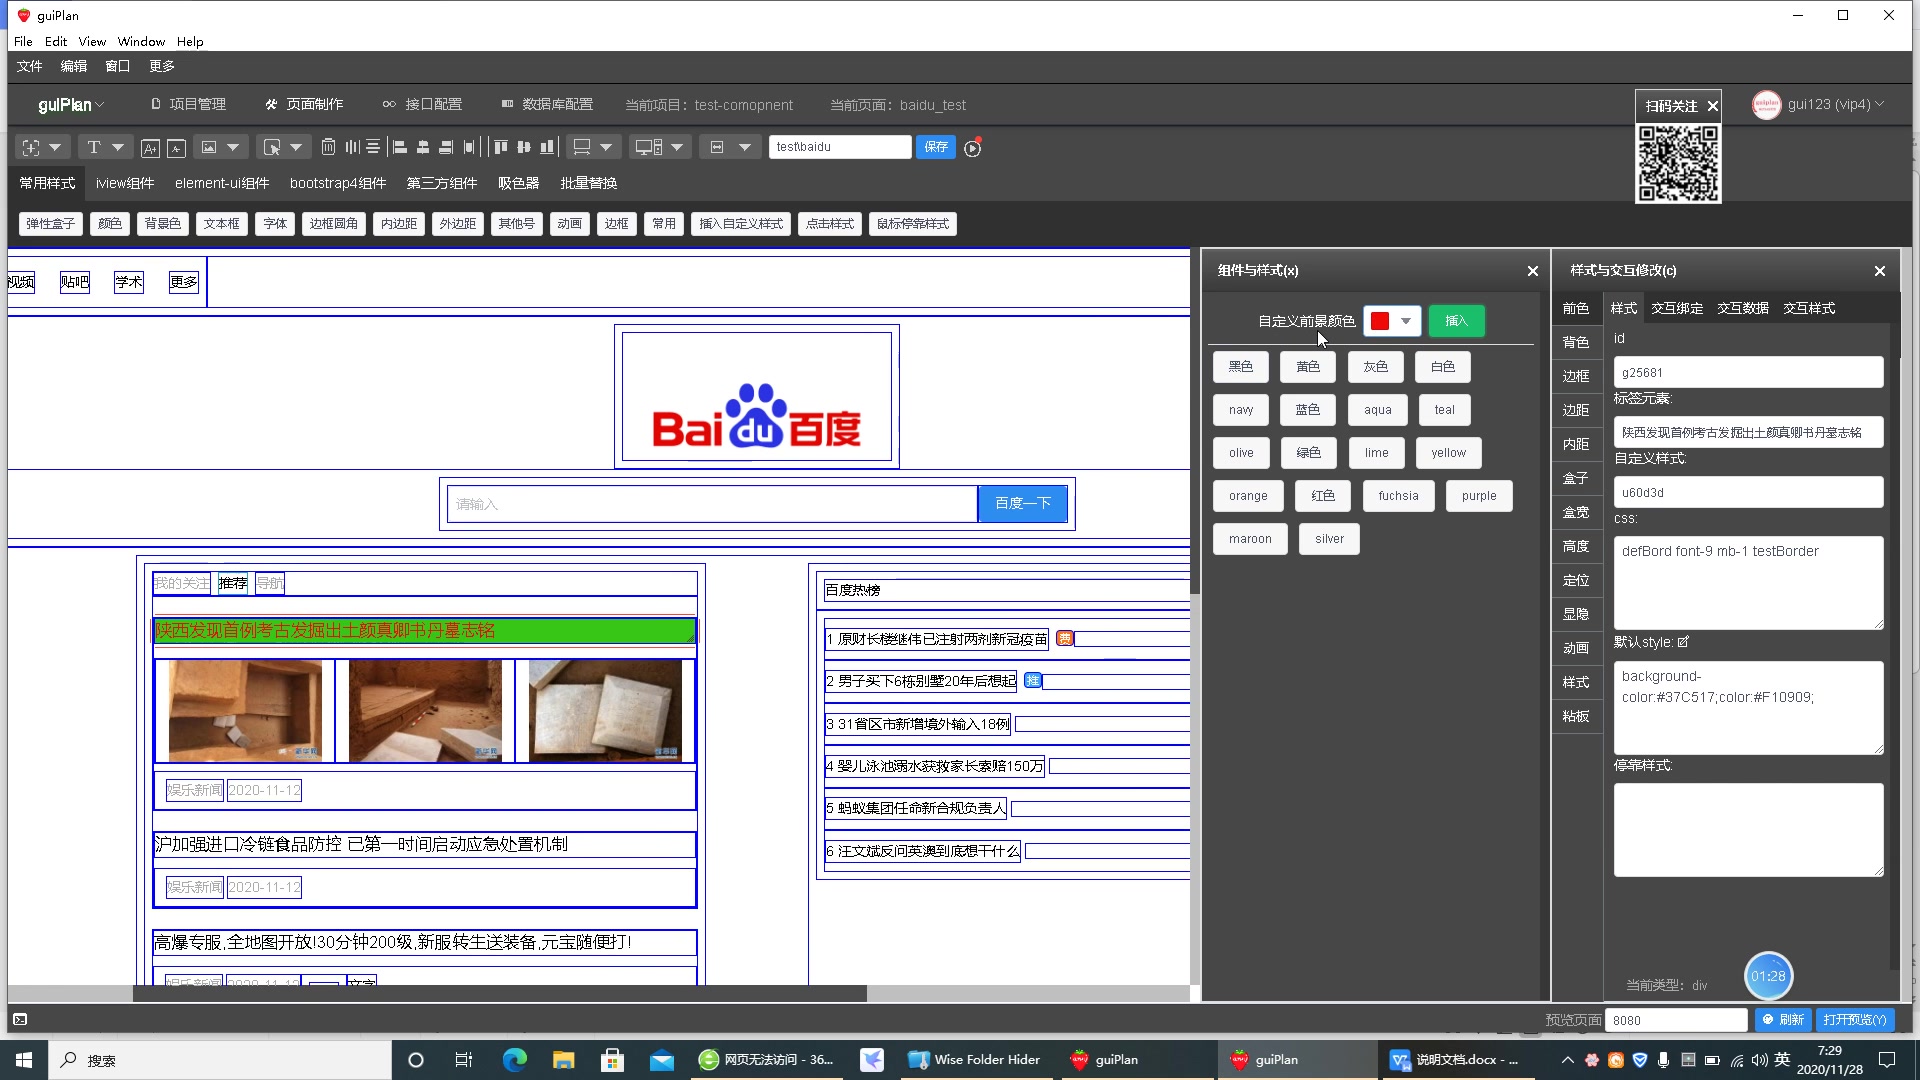Open the 页面制作 navigation item
Image resolution: width=1920 pixels, height=1080 pixels.
pyautogui.click(x=304, y=105)
